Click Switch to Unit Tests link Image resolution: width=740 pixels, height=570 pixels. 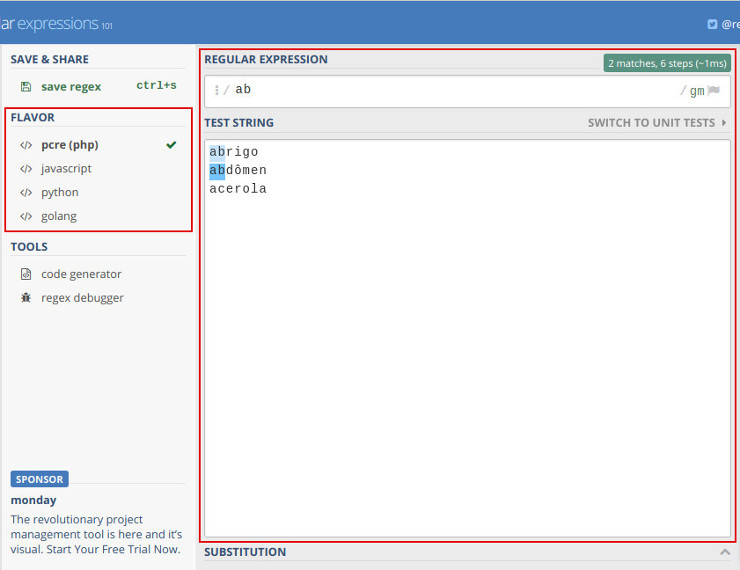[x=651, y=123]
